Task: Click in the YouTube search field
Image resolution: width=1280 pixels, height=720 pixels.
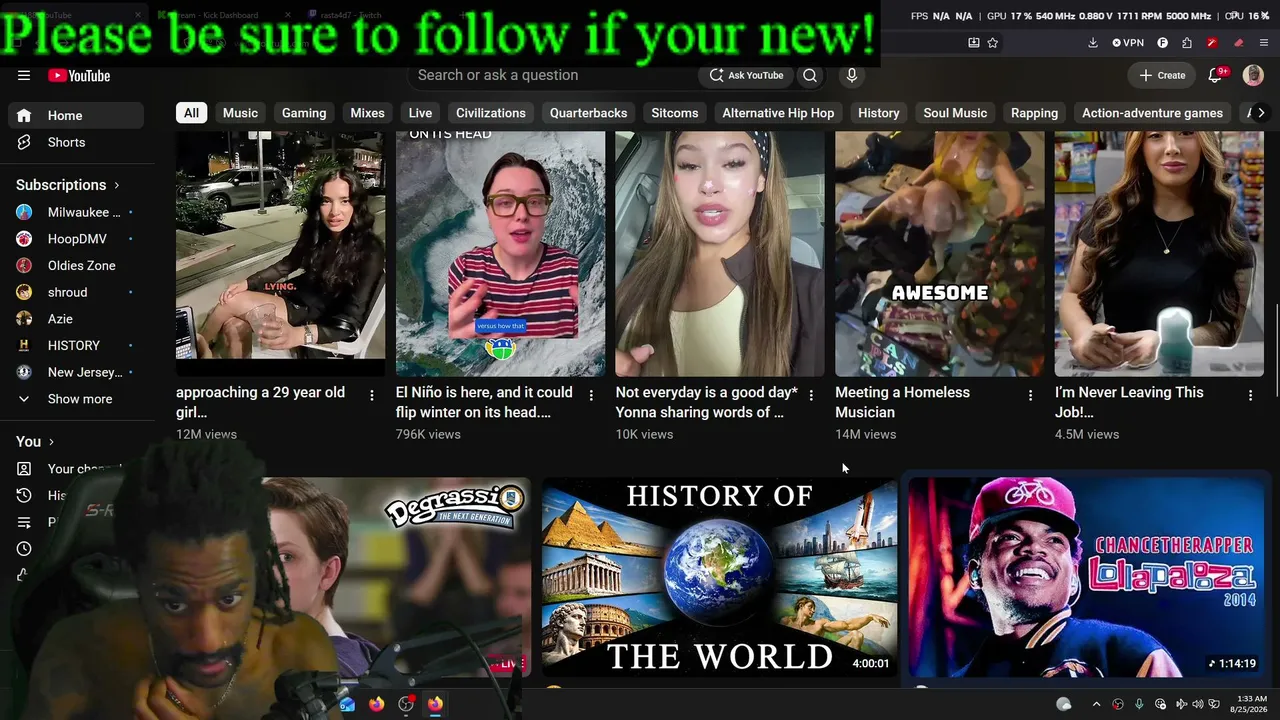Action: coord(552,75)
